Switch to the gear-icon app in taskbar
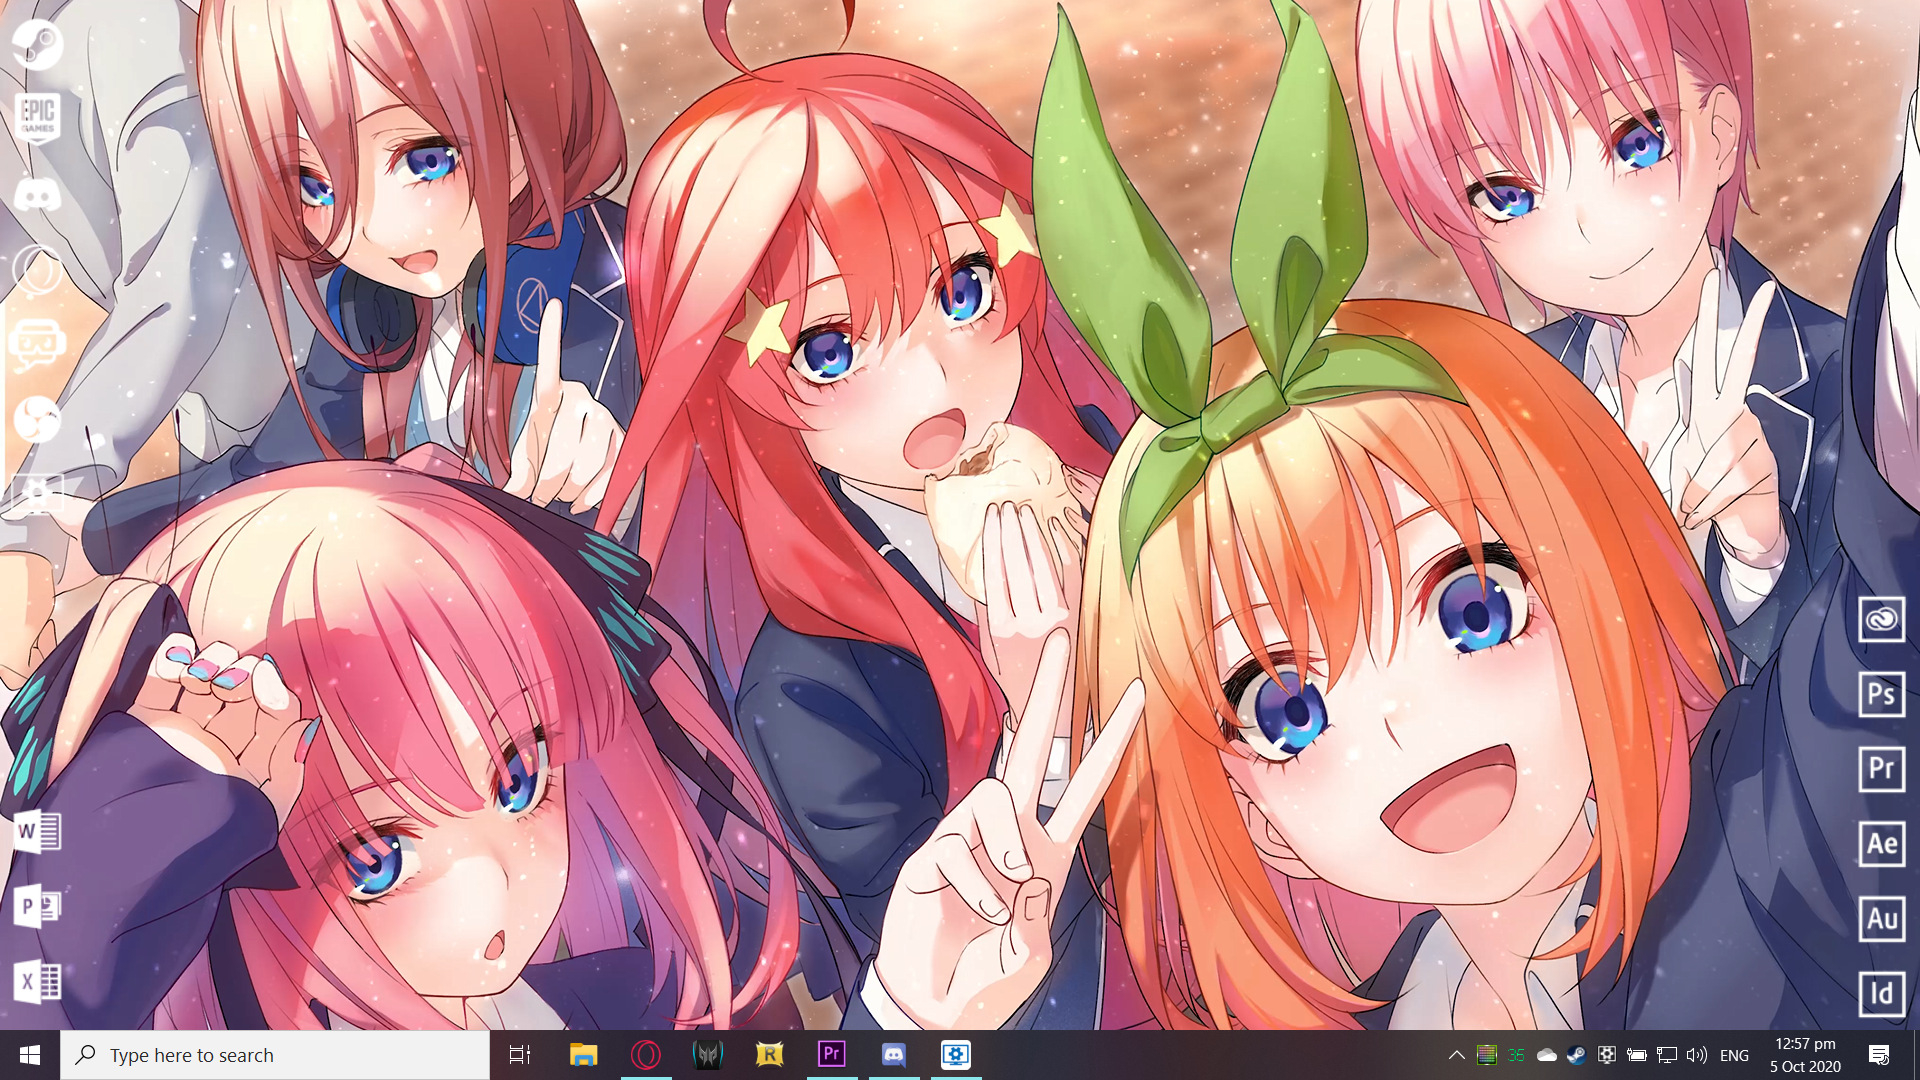 point(956,1055)
